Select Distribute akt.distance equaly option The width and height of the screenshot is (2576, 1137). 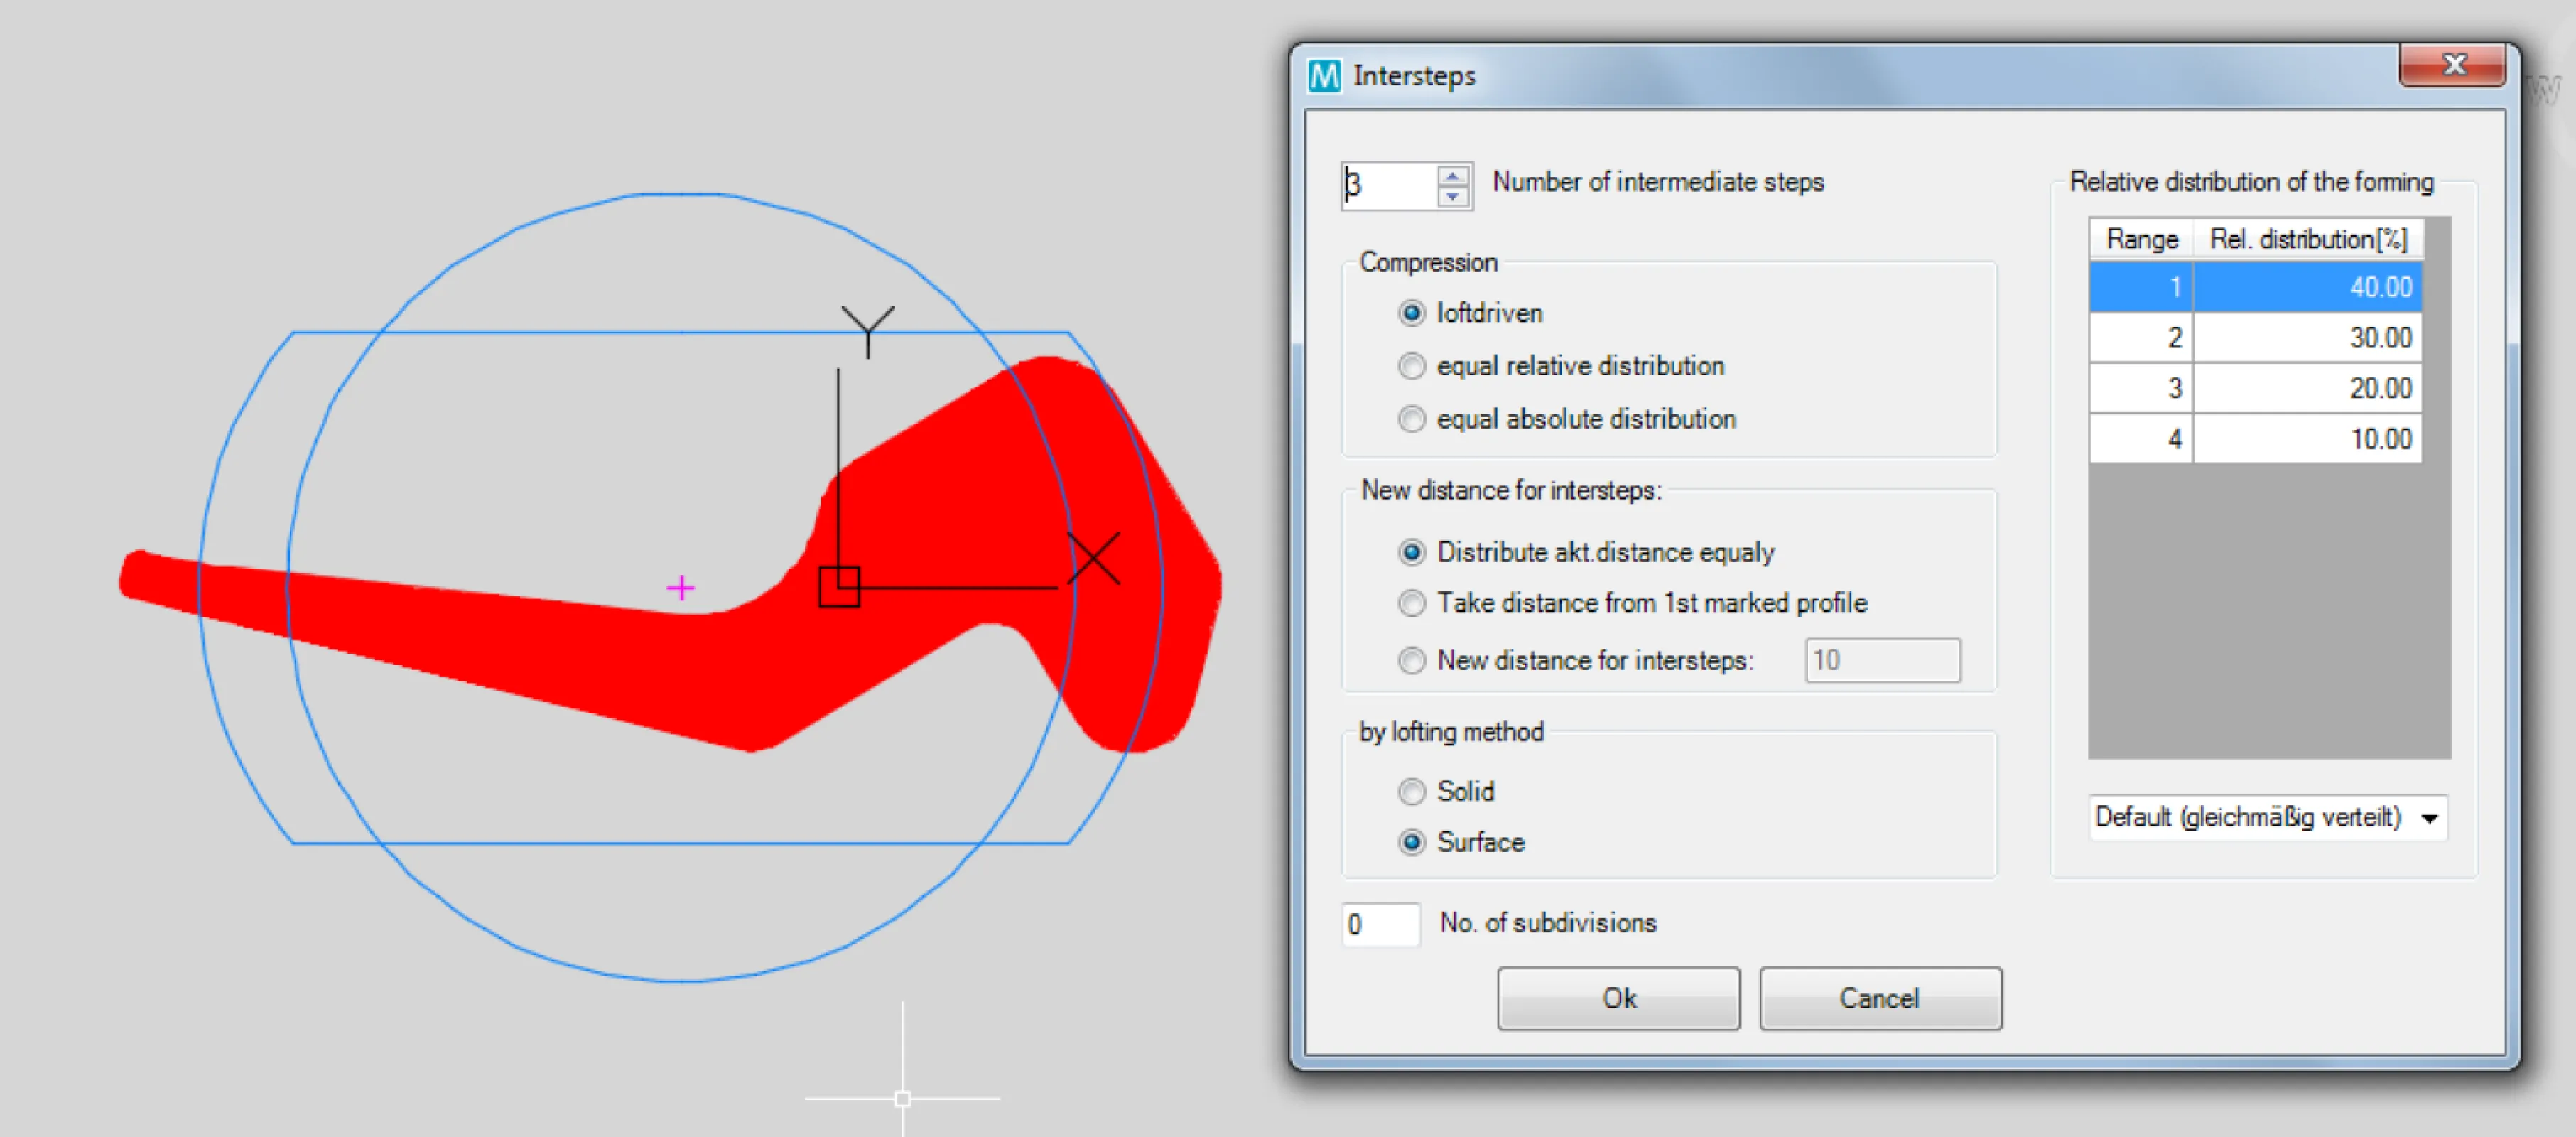(1411, 552)
